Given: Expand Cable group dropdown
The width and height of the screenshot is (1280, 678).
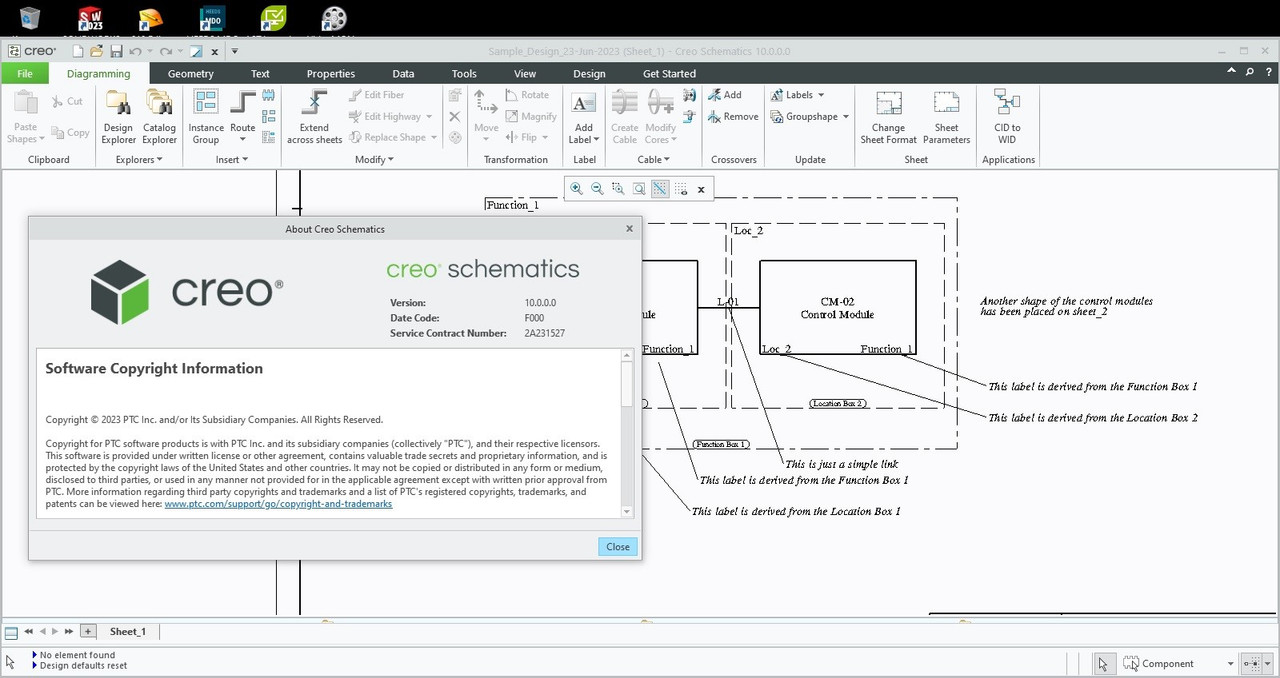Looking at the screenshot, I should pyautogui.click(x=653, y=159).
